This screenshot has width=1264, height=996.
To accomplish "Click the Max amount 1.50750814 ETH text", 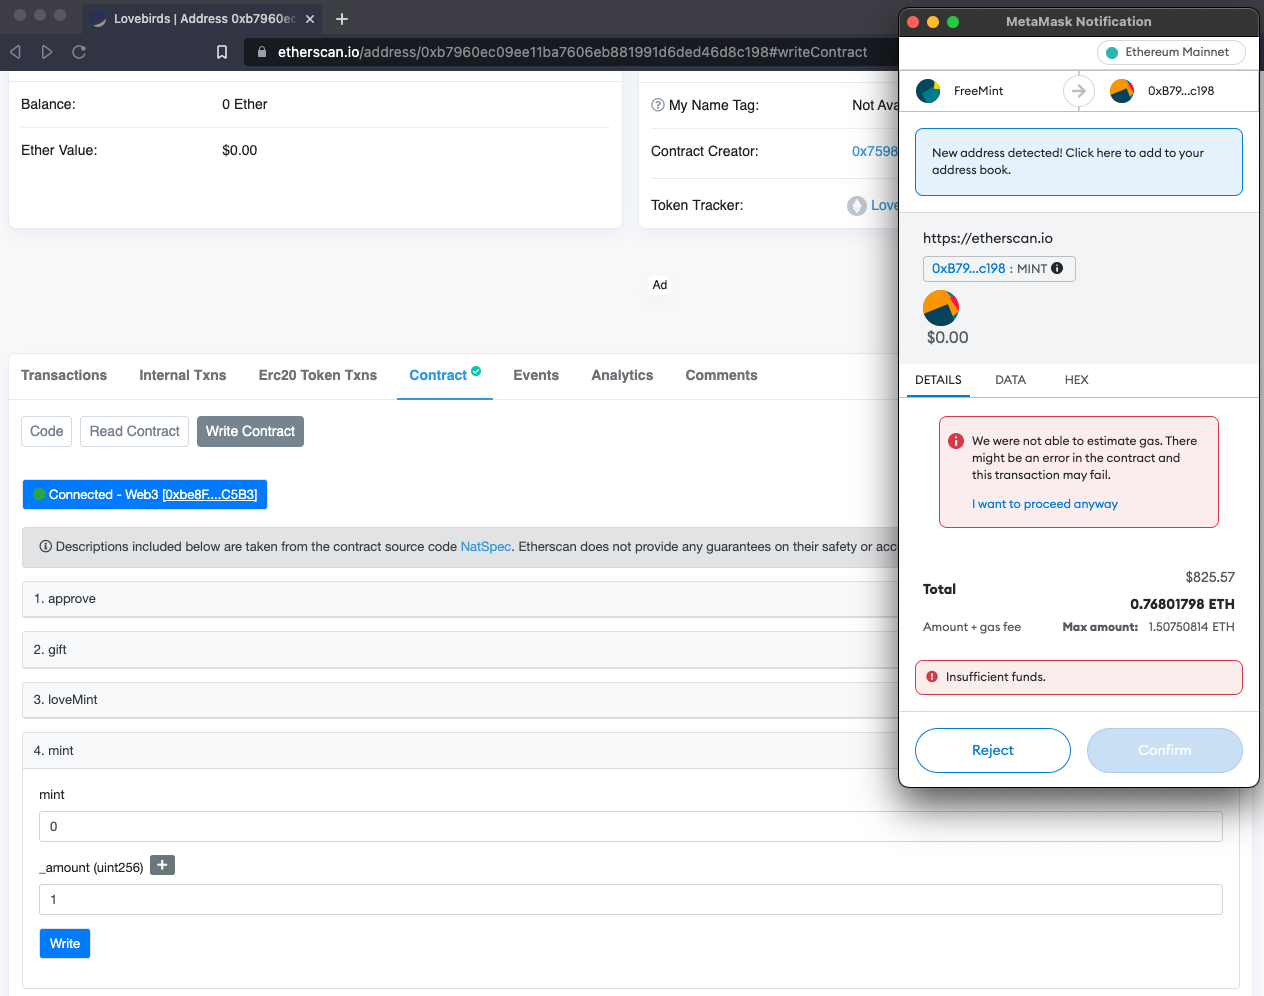I will (x=1148, y=627).
